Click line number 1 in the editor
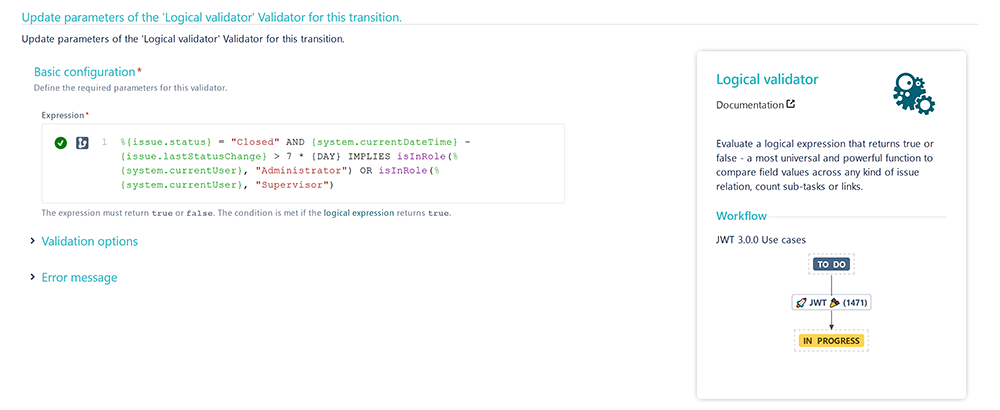The image size is (1000, 410). 105,142
